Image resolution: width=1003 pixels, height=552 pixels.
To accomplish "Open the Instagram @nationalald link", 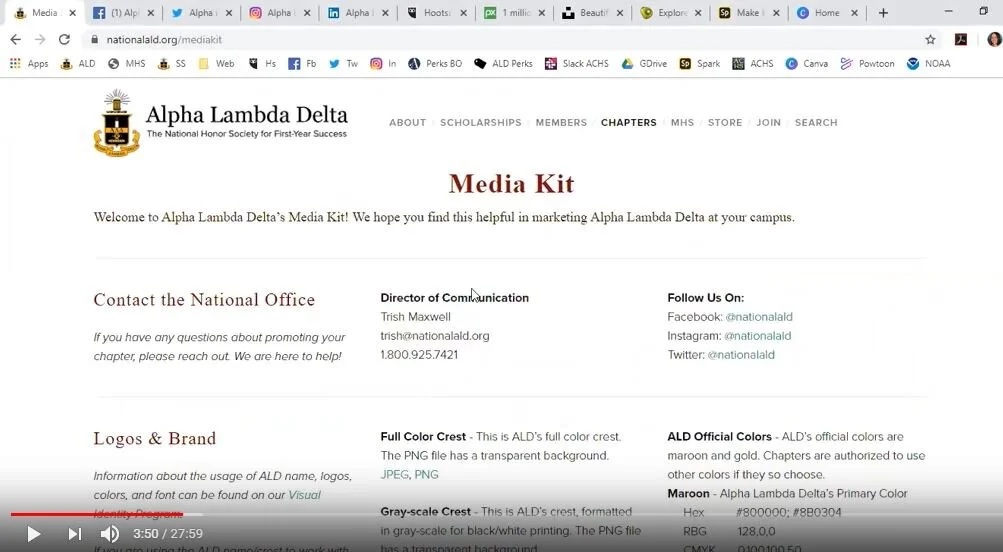I will point(757,336).
